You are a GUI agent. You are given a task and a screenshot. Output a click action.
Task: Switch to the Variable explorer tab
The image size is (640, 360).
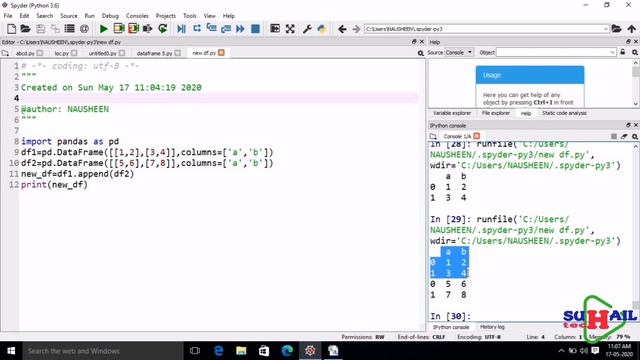coord(452,113)
